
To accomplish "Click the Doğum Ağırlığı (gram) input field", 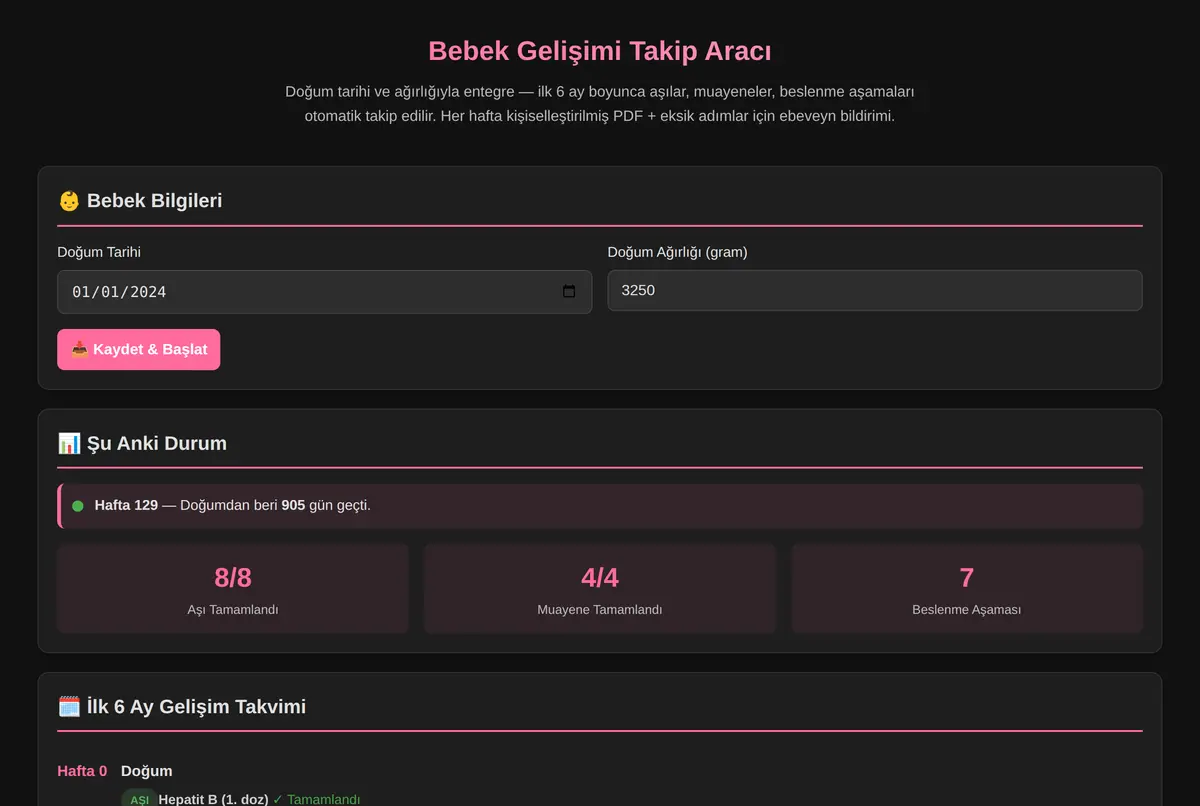I will (875, 290).
